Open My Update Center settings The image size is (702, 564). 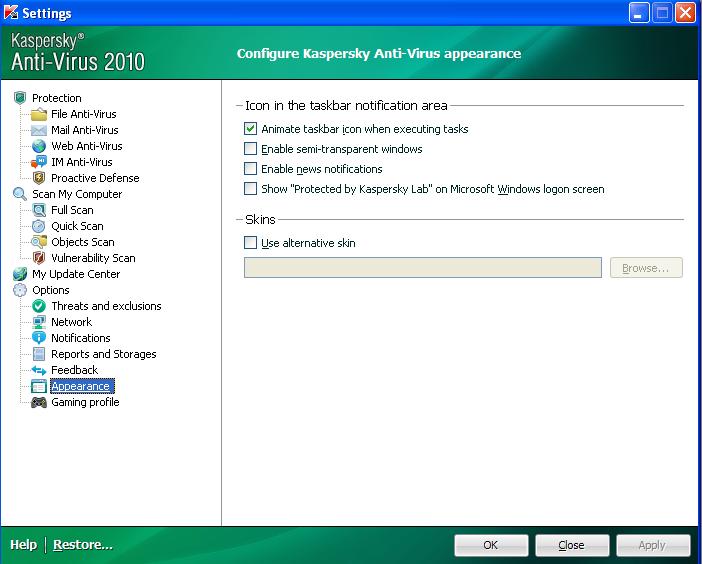[76, 274]
